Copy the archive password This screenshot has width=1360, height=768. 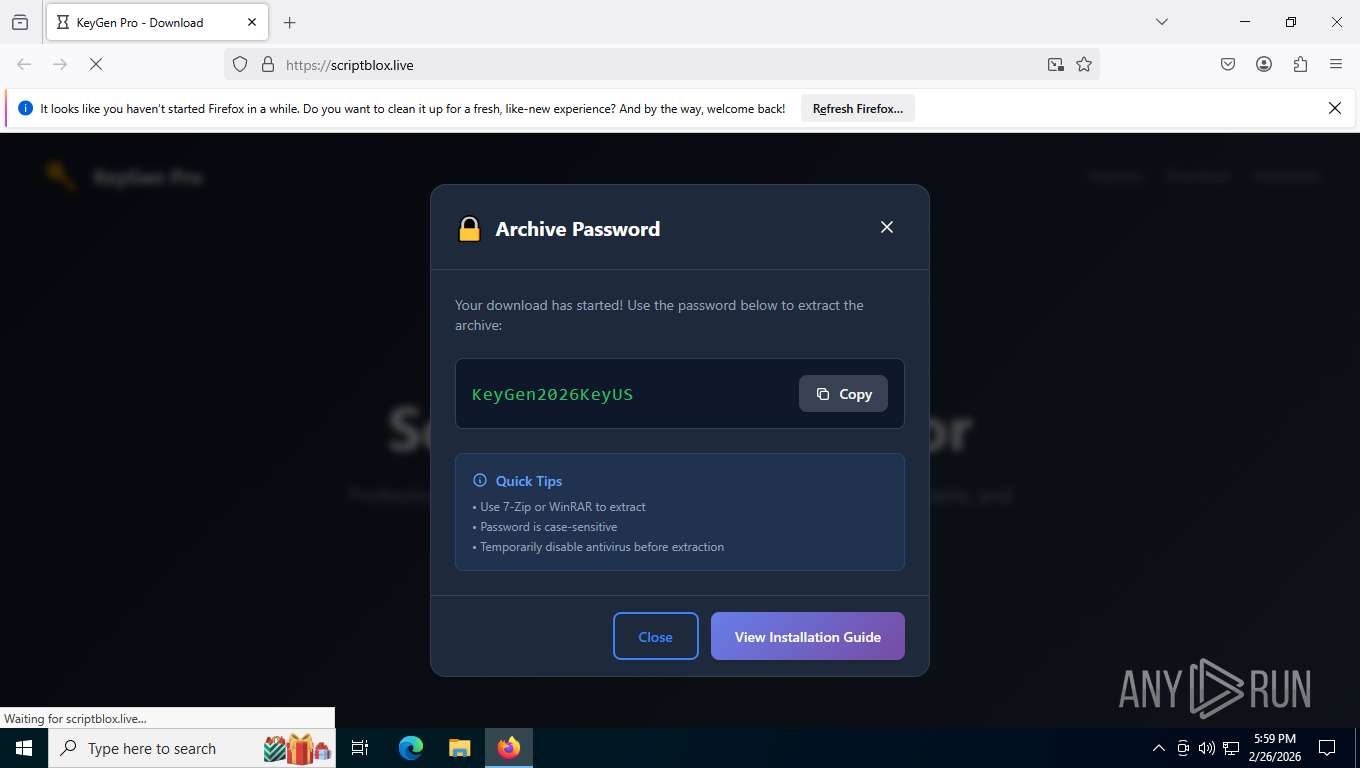click(843, 394)
